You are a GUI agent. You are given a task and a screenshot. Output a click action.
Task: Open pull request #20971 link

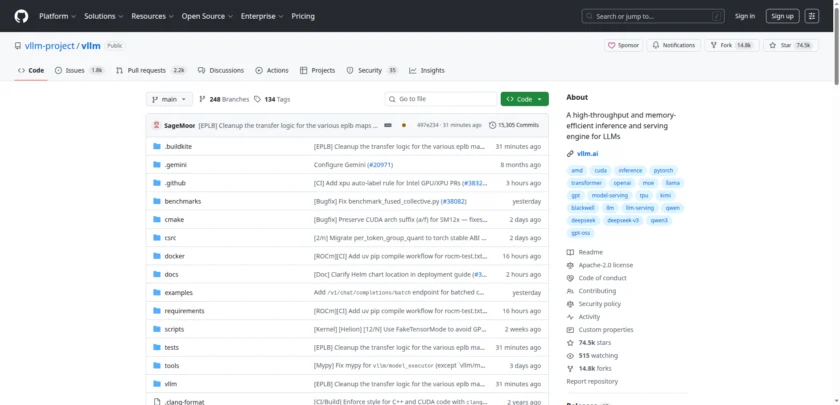point(379,165)
